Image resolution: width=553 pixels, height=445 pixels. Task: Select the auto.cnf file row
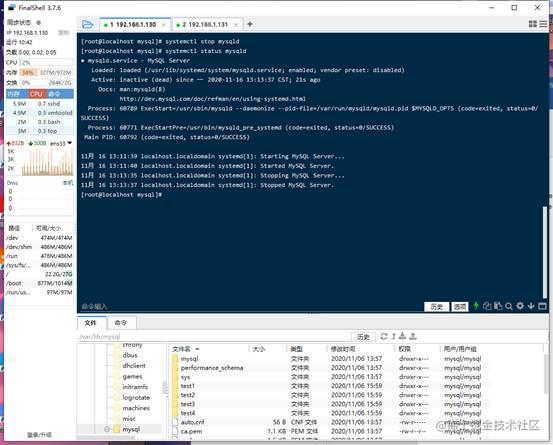[356, 422]
